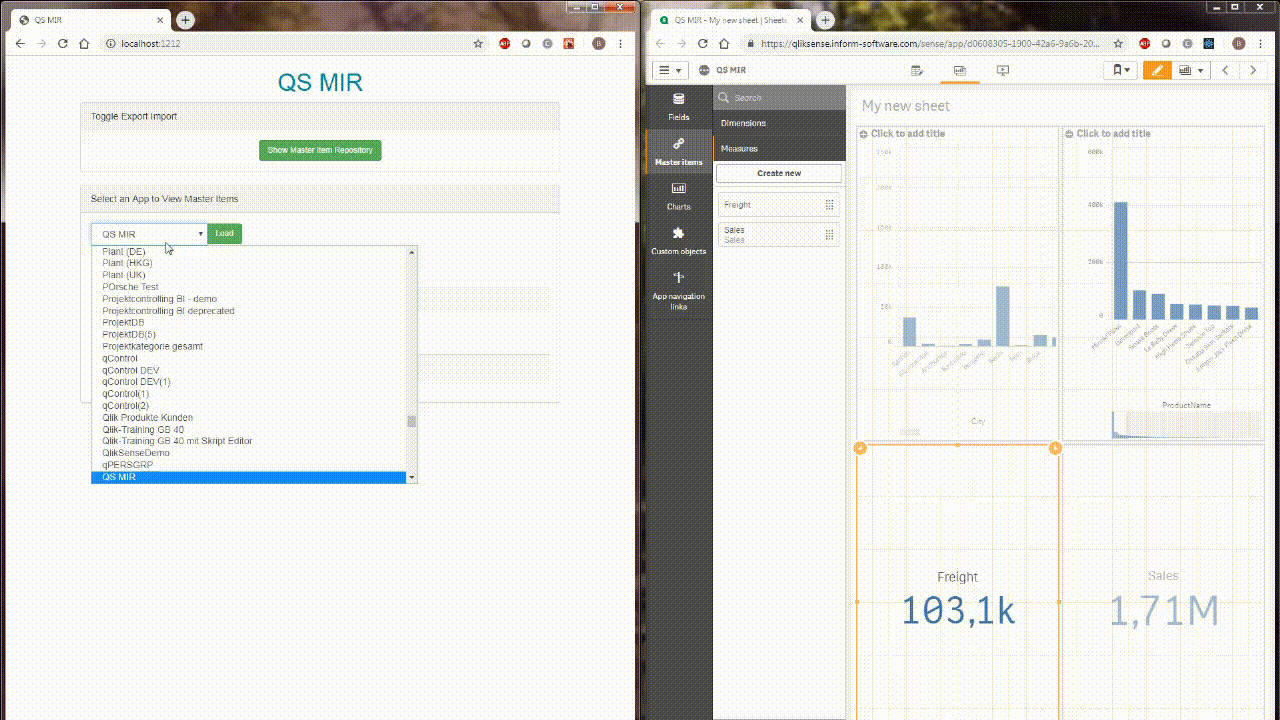Select the Freight master measure
The height and width of the screenshot is (720, 1280).
click(x=778, y=205)
